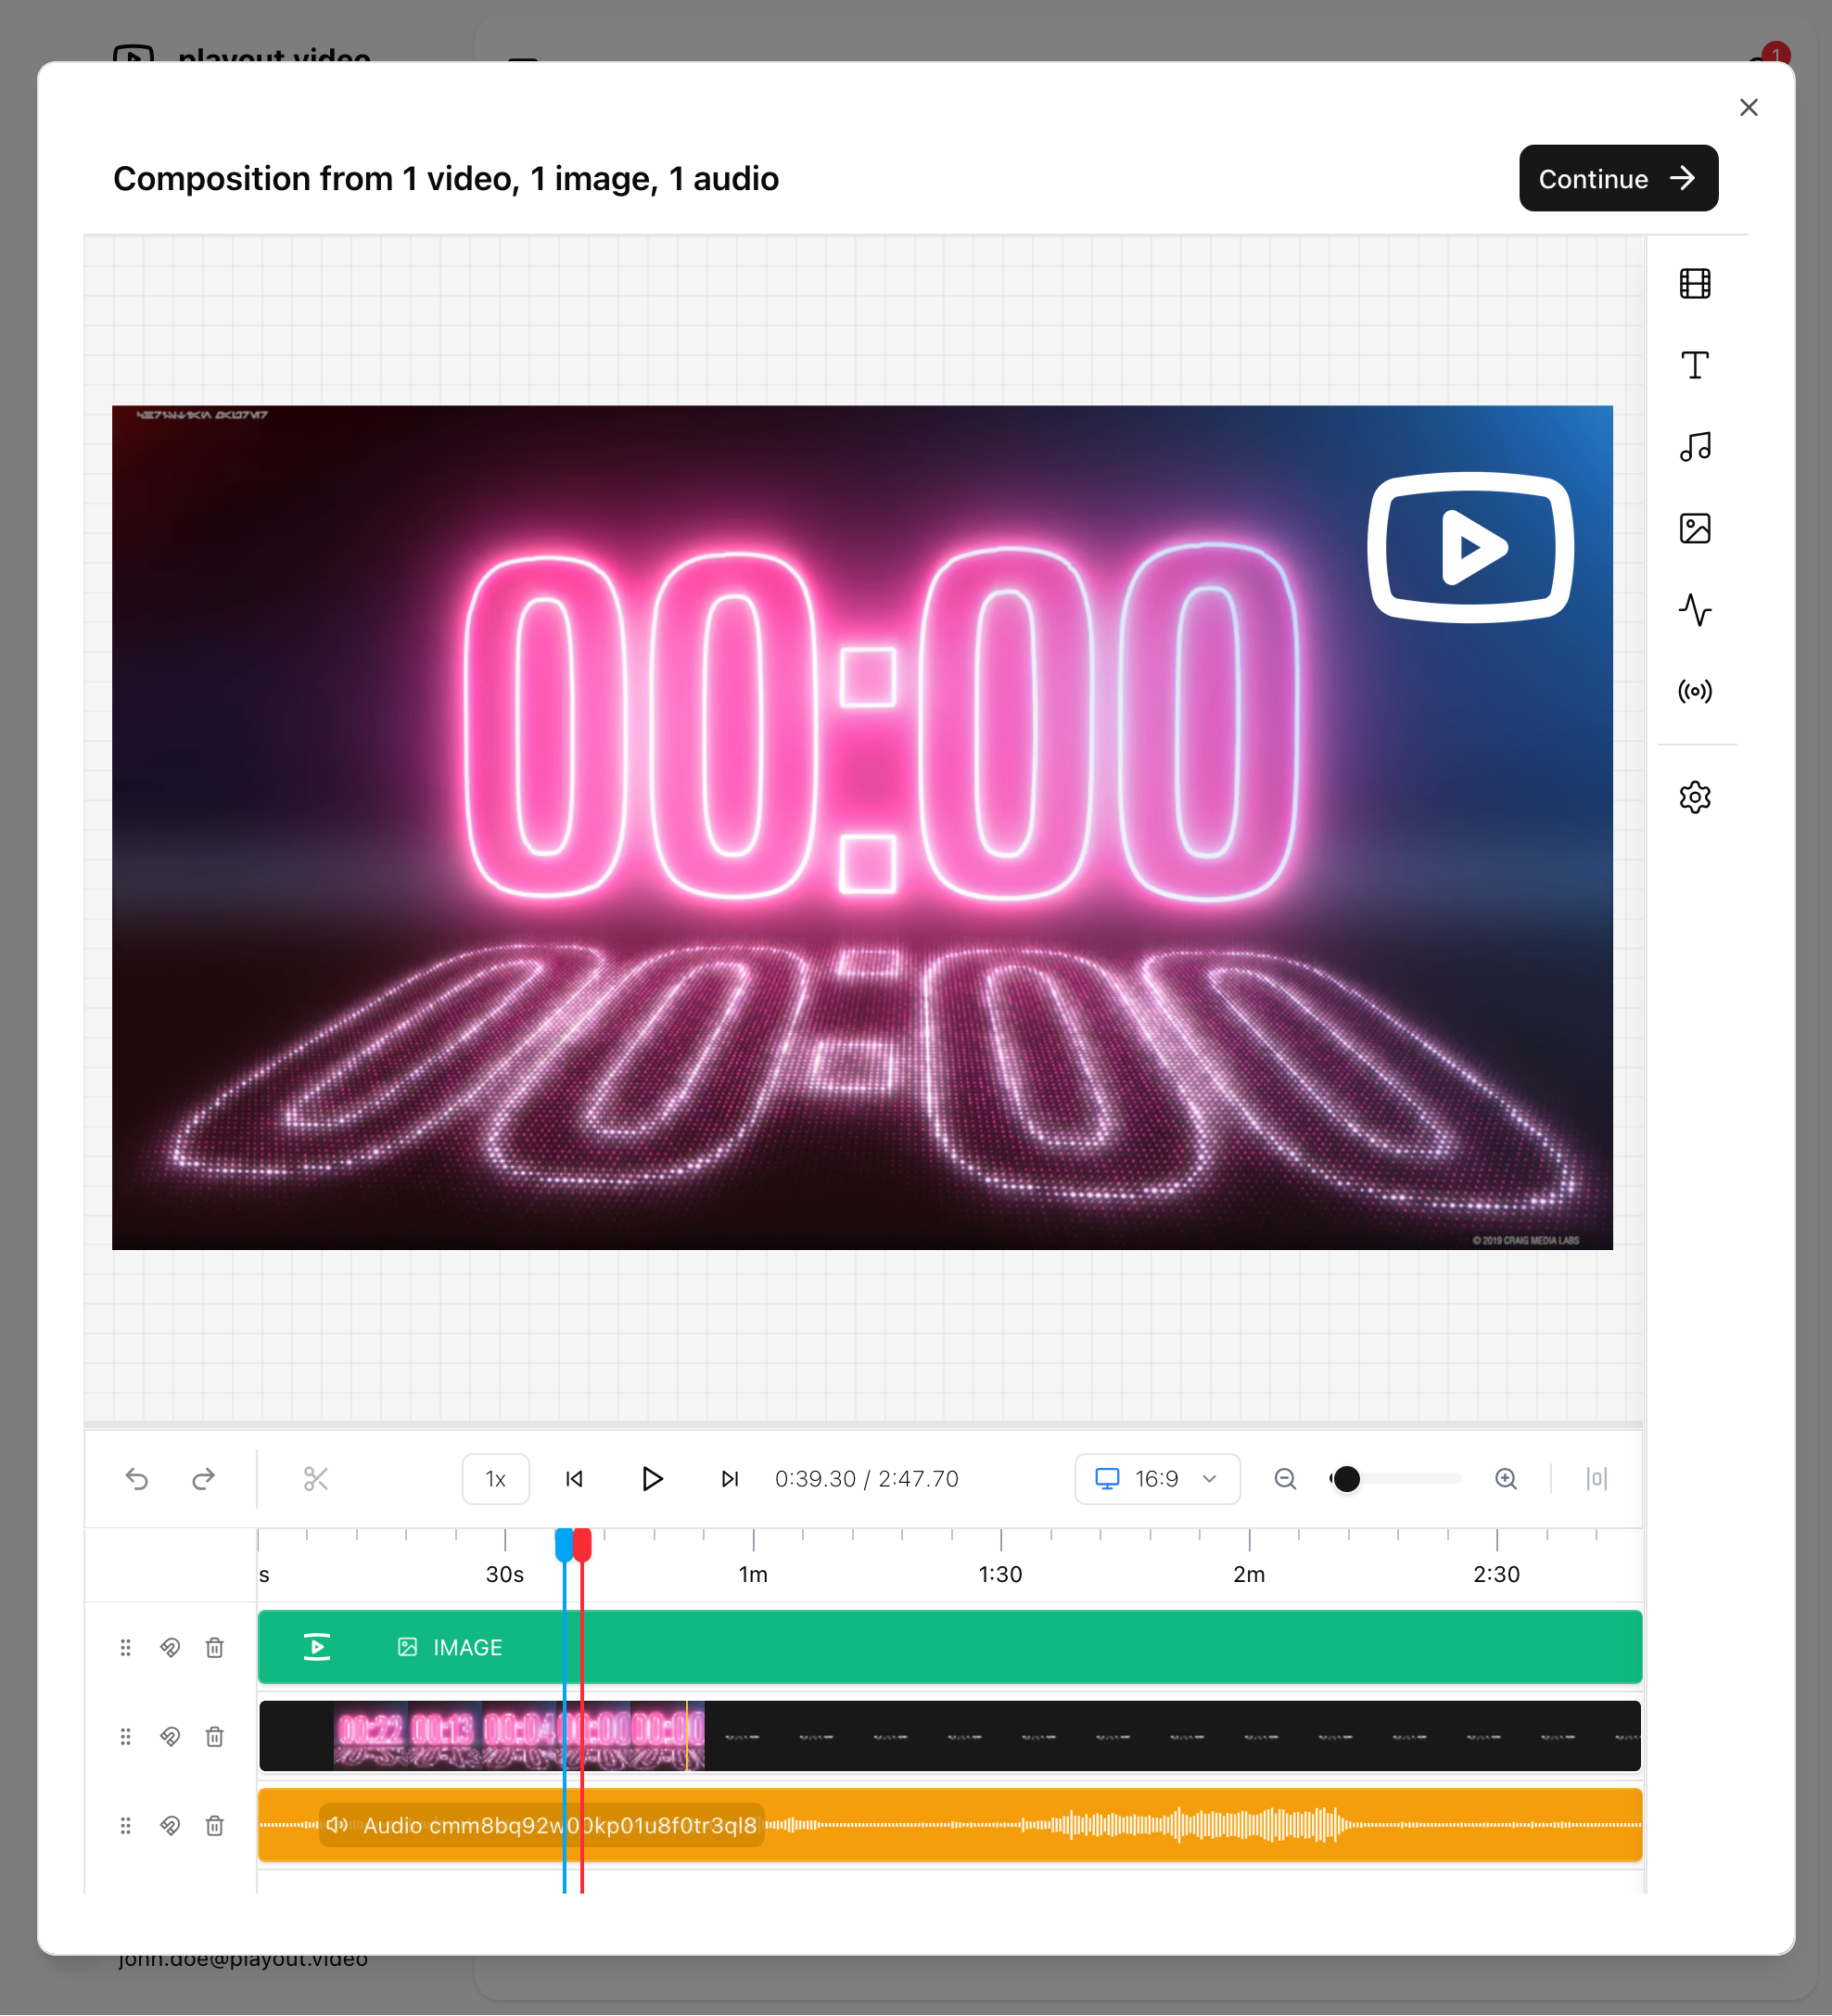Toggle link icon on video track

pos(170,1736)
